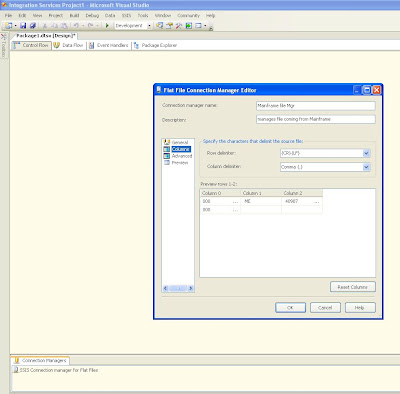Click the Paste clipboard icon
The width and height of the screenshot is (400, 394).
click(x=64, y=25)
